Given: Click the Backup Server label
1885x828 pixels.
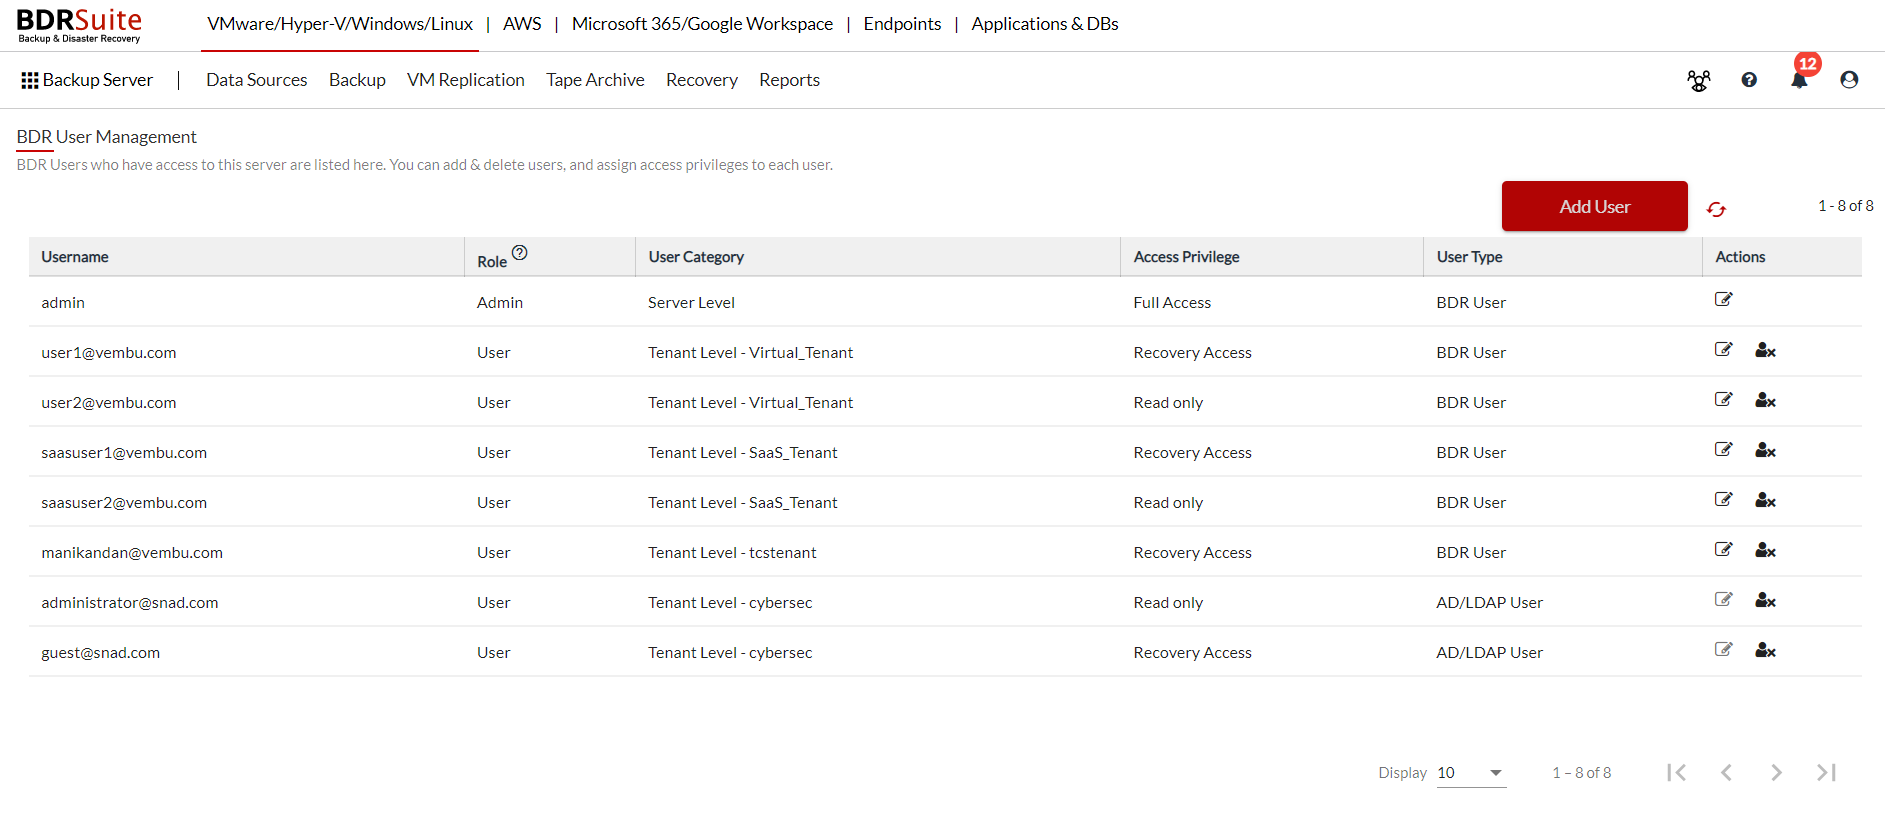Looking at the screenshot, I should (x=98, y=80).
